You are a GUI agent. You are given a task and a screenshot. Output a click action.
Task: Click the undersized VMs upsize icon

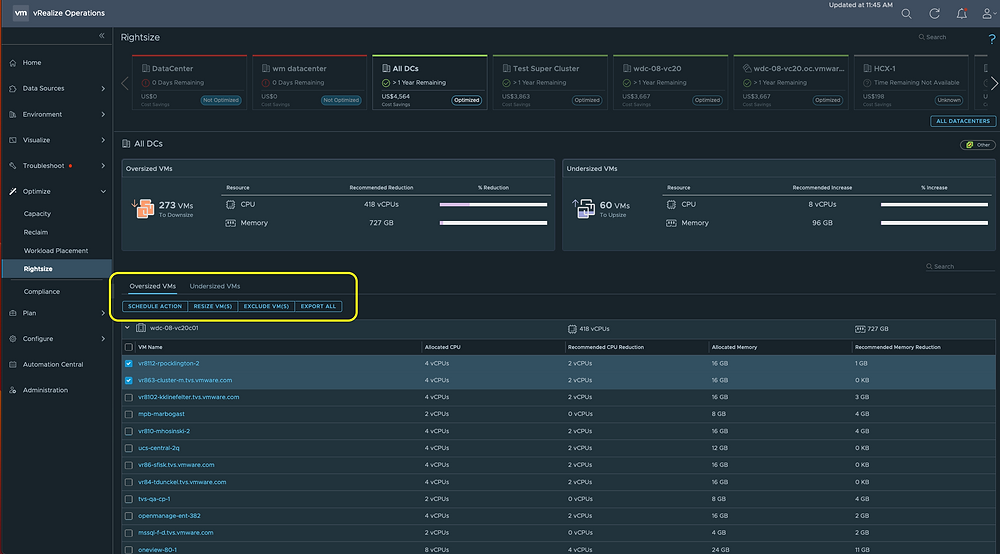pyautogui.click(x=583, y=208)
